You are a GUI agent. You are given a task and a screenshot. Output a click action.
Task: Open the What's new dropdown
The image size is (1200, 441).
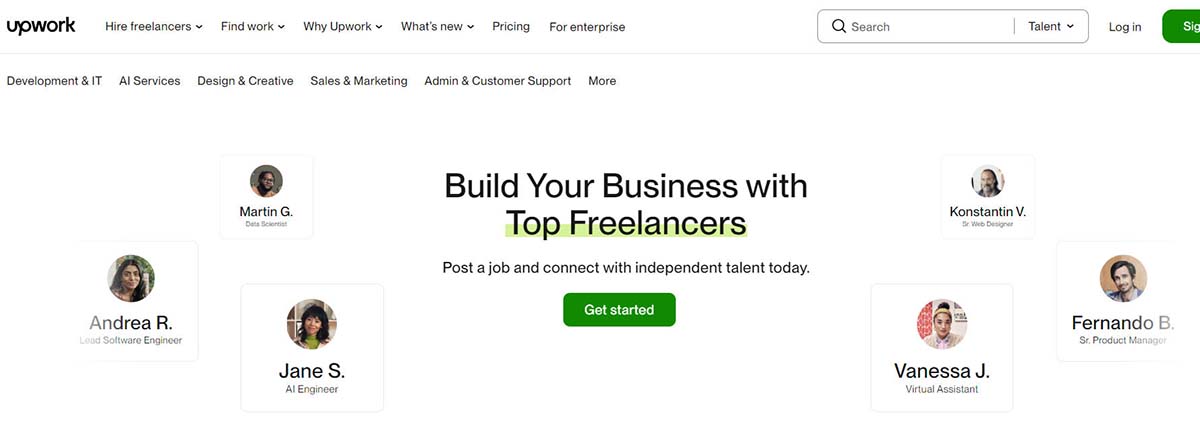438,27
